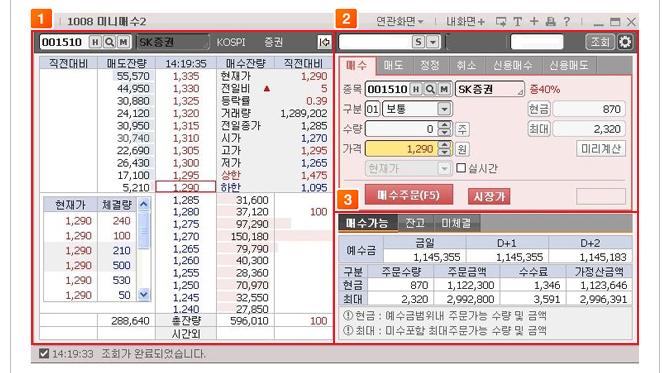Expand the account number dropdown arrow
The image size is (670, 373).
(x=433, y=42)
